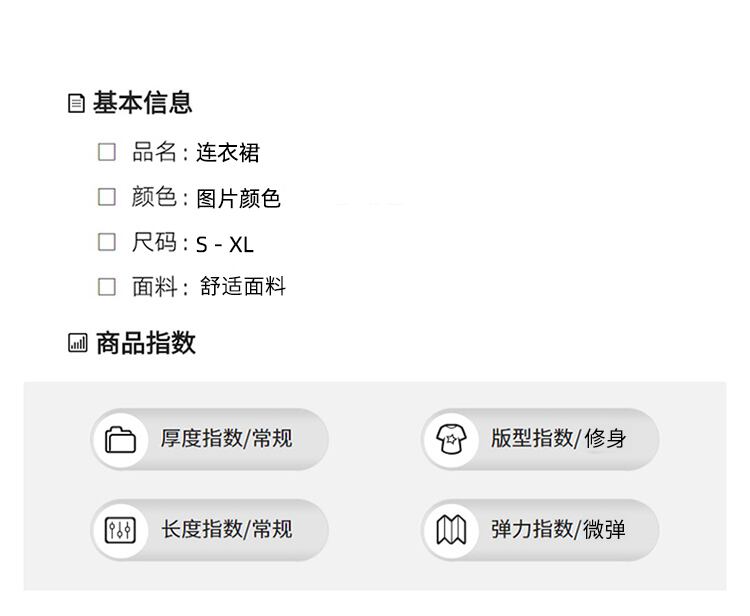Click the 基本信息 section heading
This screenshot has height=616, width=750.
[142, 103]
